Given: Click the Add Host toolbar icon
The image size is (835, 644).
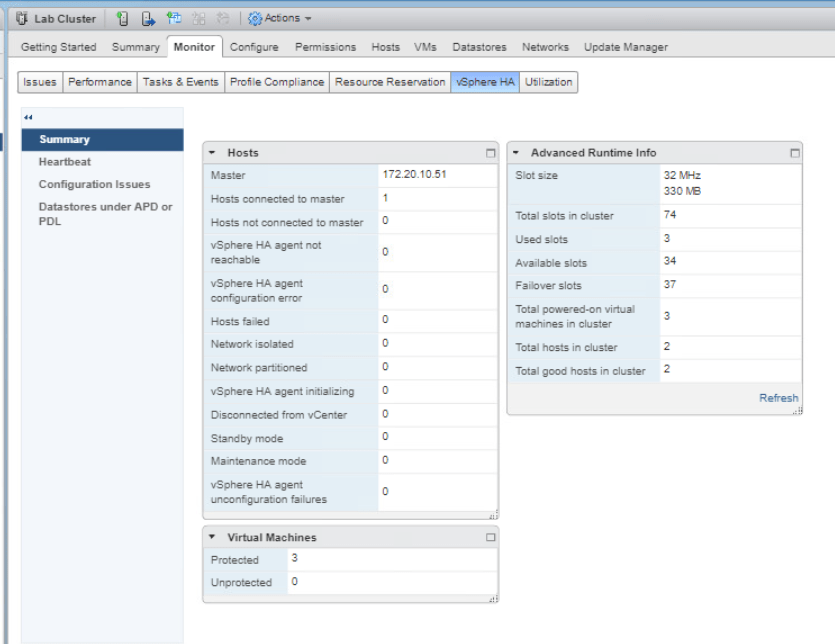Looking at the screenshot, I should point(122,18).
